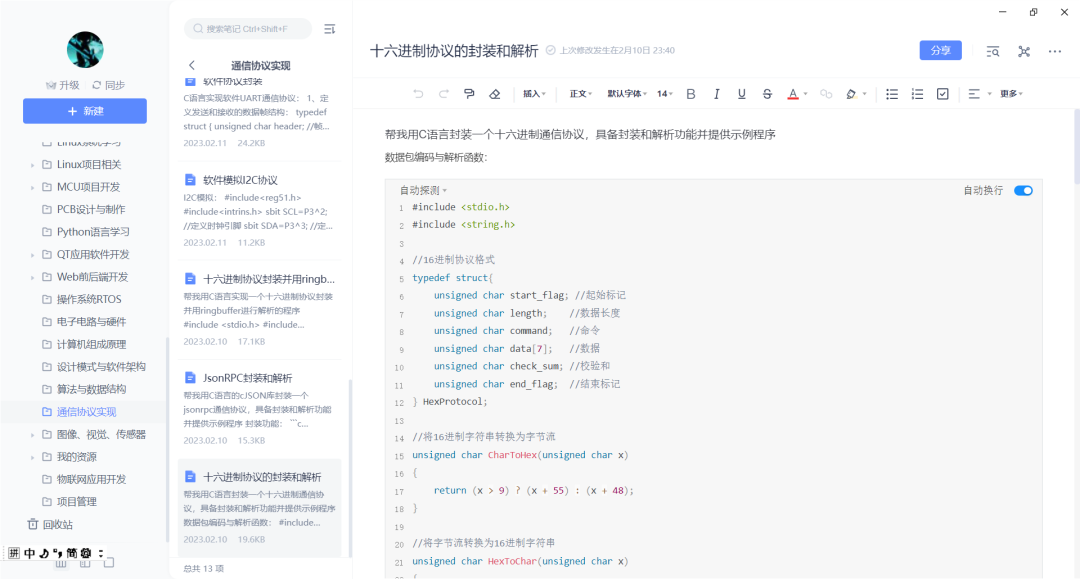Image resolution: width=1080 pixels, height=579 pixels.
Task: Click the 同步 sync button
Action: click(109, 85)
